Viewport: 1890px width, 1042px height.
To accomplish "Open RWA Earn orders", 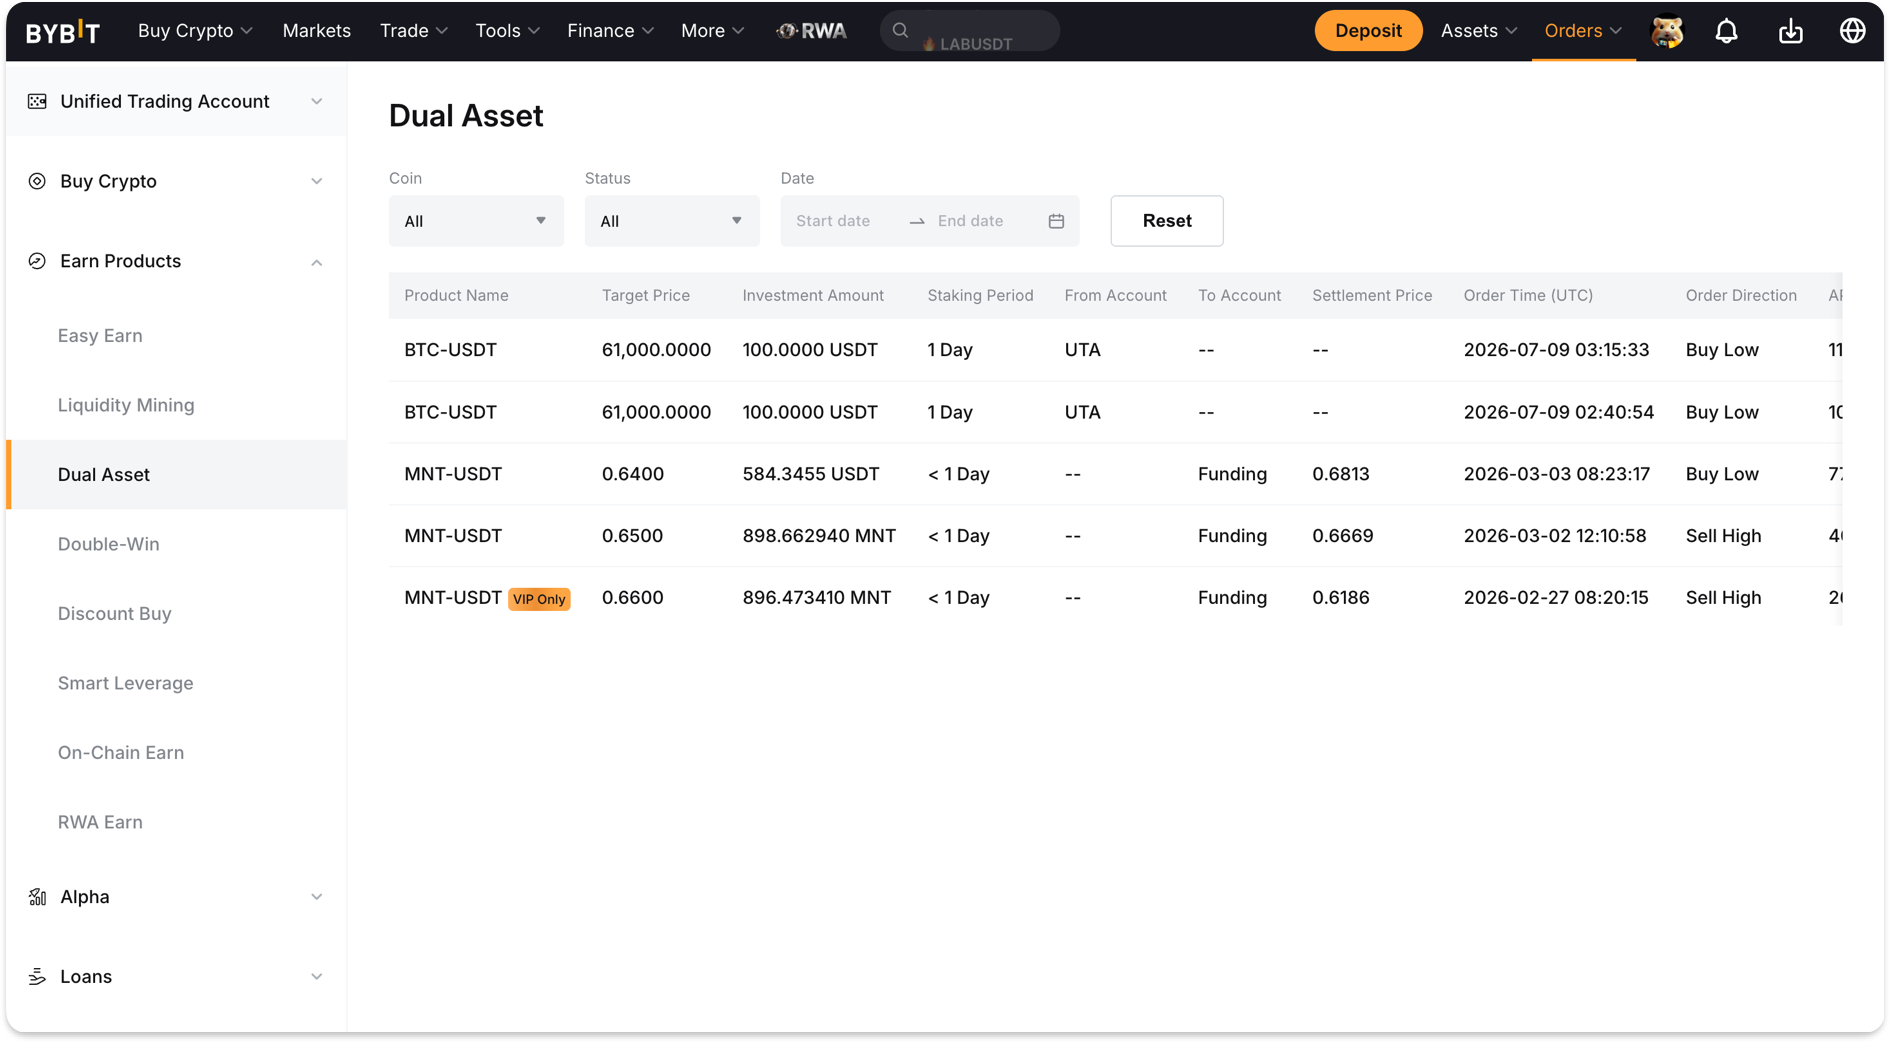I will point(100,822).
